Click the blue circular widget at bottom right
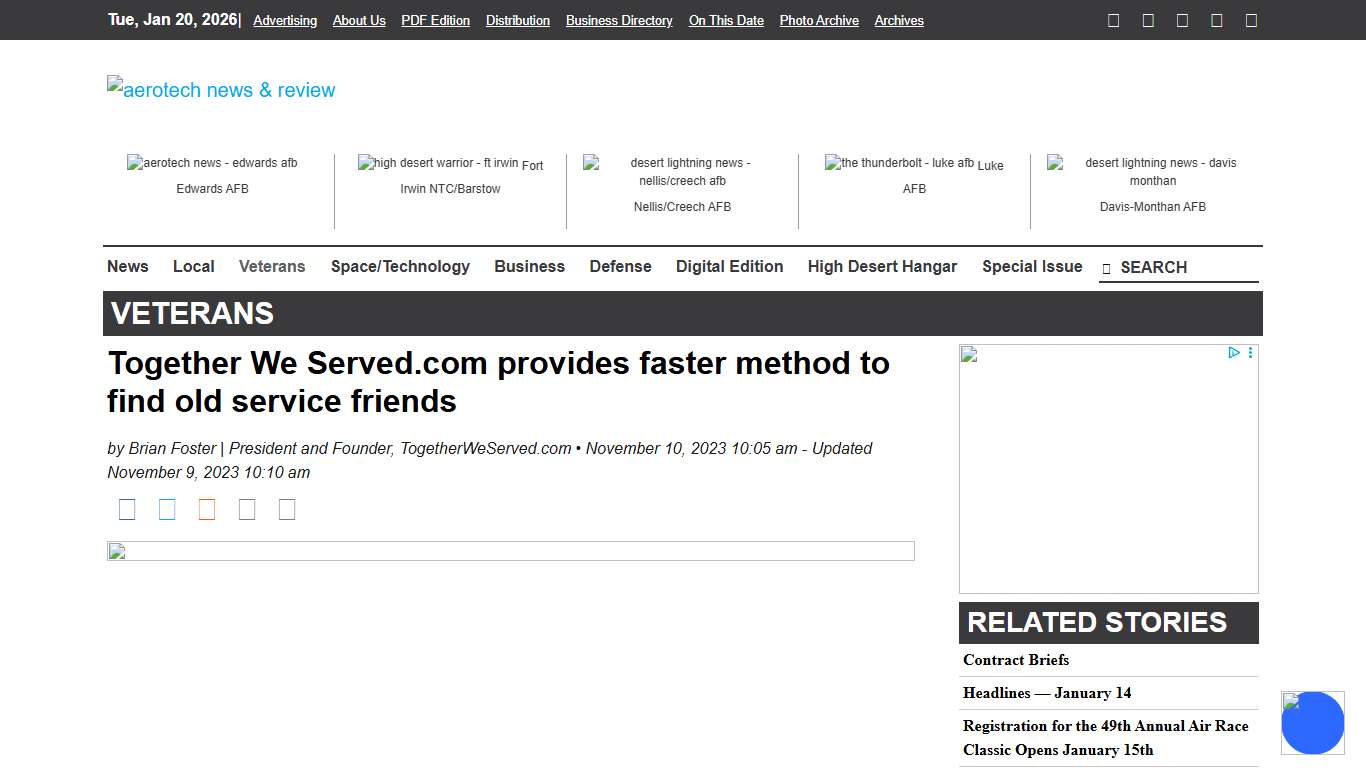 (1313, 722)
